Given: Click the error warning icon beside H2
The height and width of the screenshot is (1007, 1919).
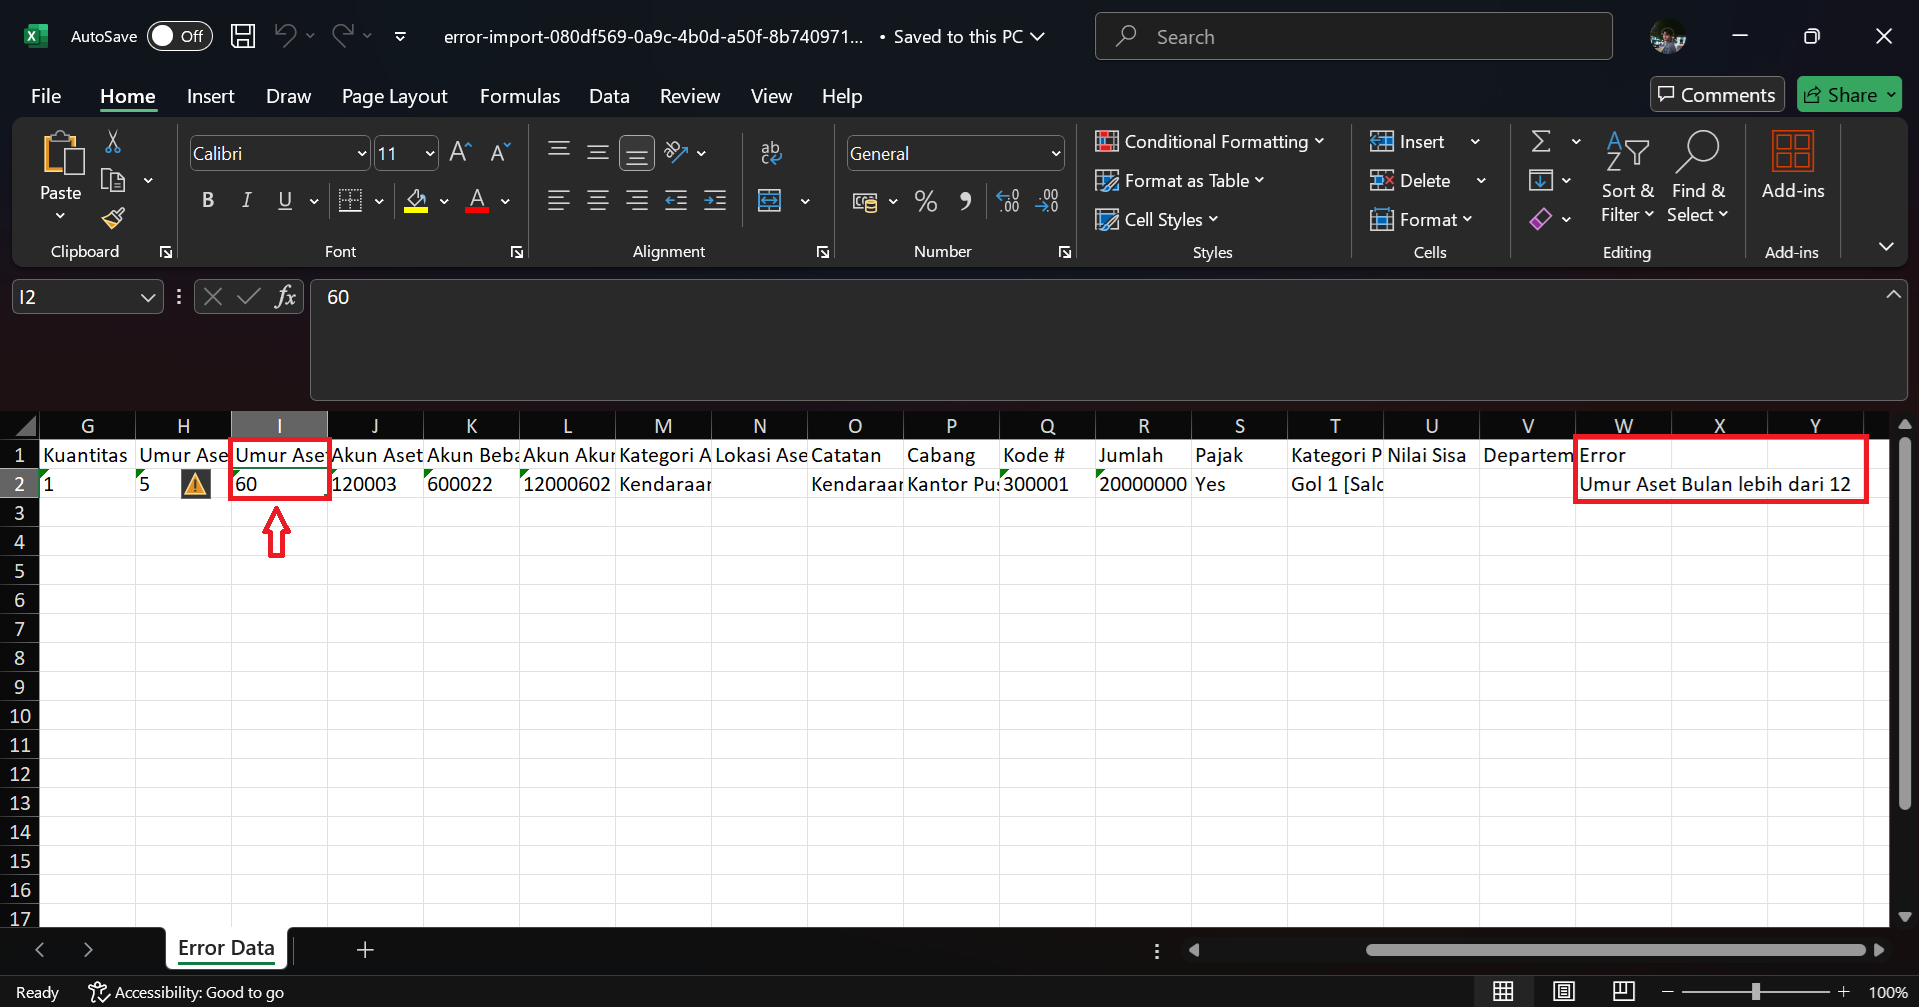Looking at the screenshot, I should pos(195,485).
